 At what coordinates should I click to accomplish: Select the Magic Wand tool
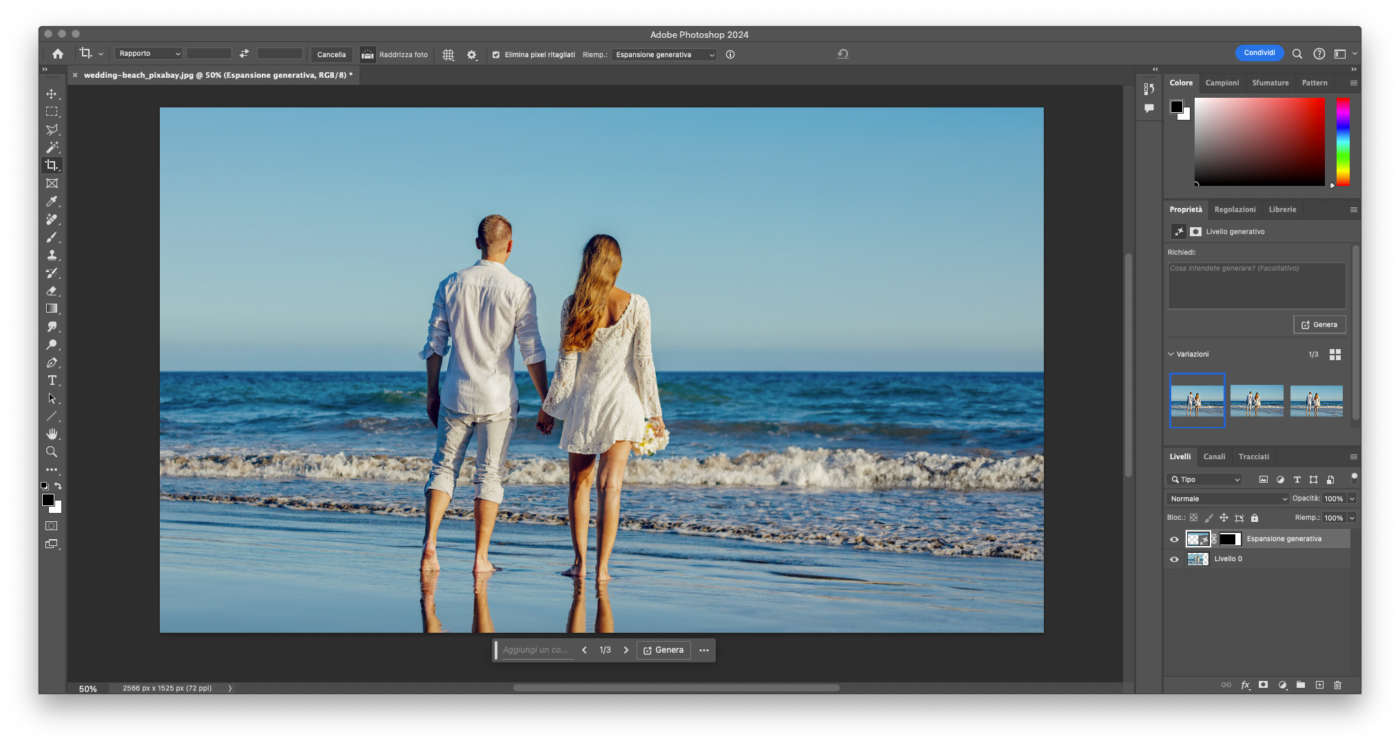pyautogui.click(x=52, y=148)
